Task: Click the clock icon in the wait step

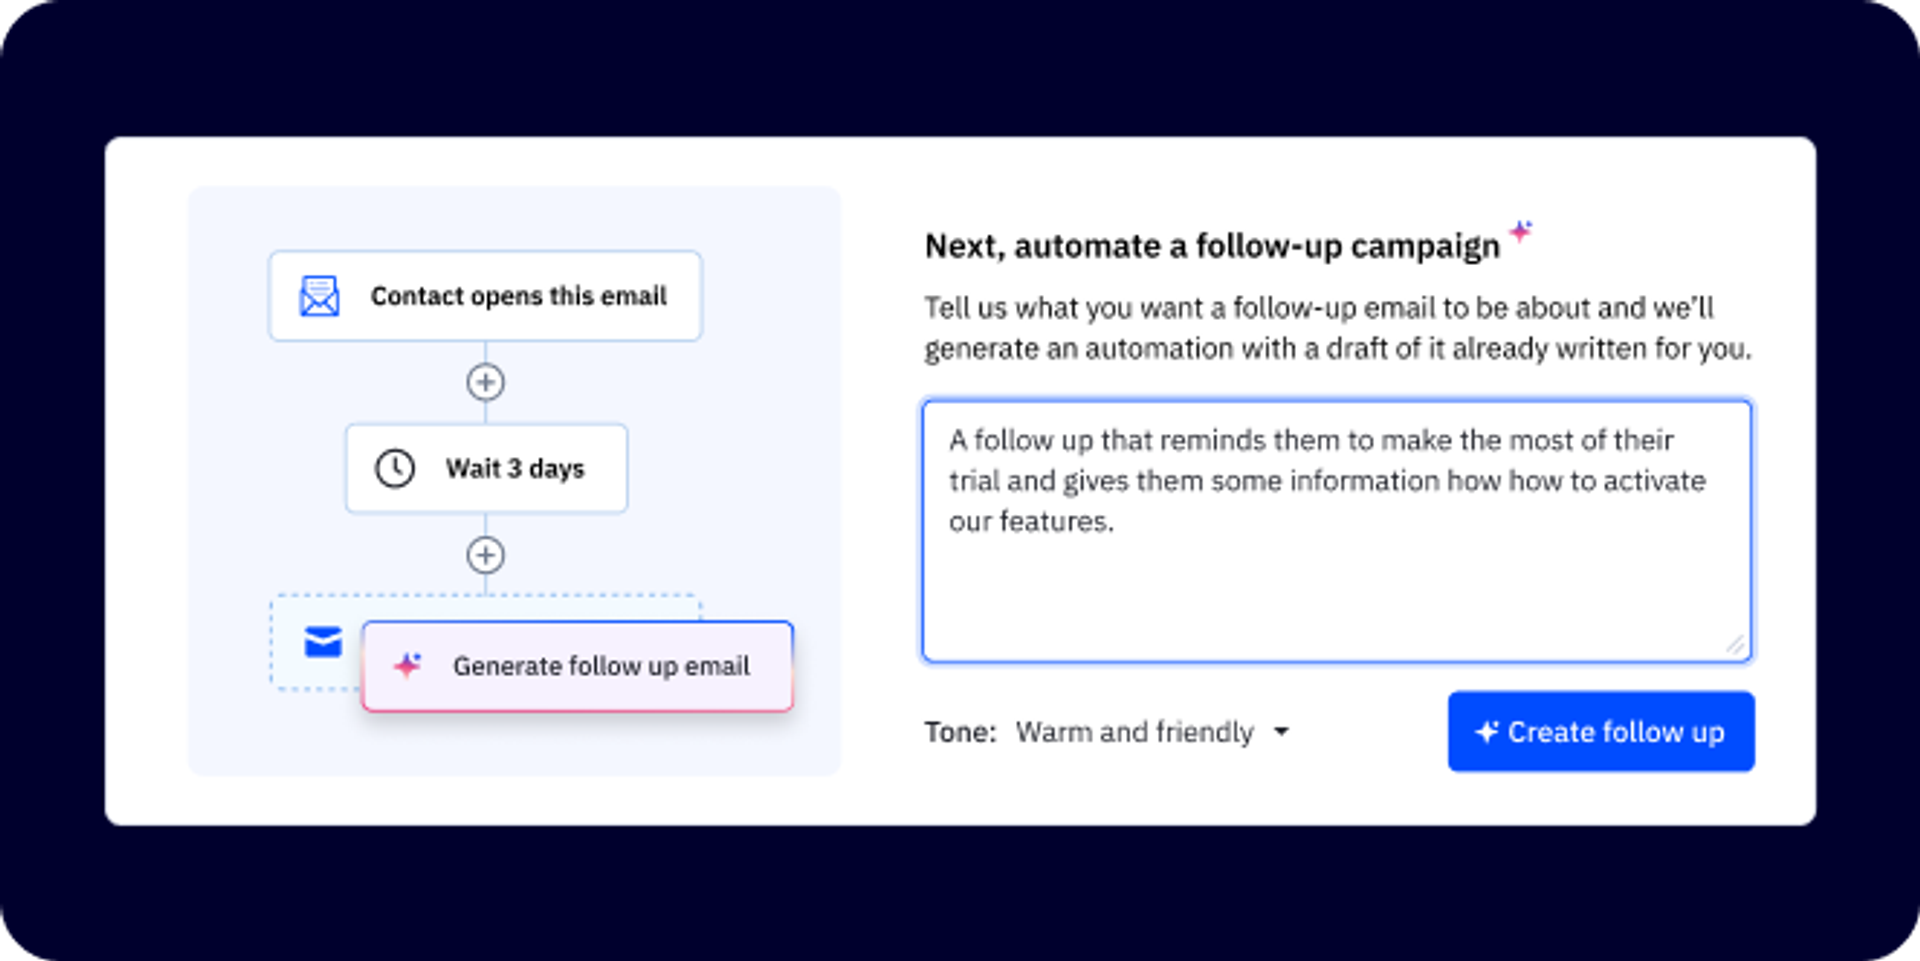Action: [x=395, y=468]
